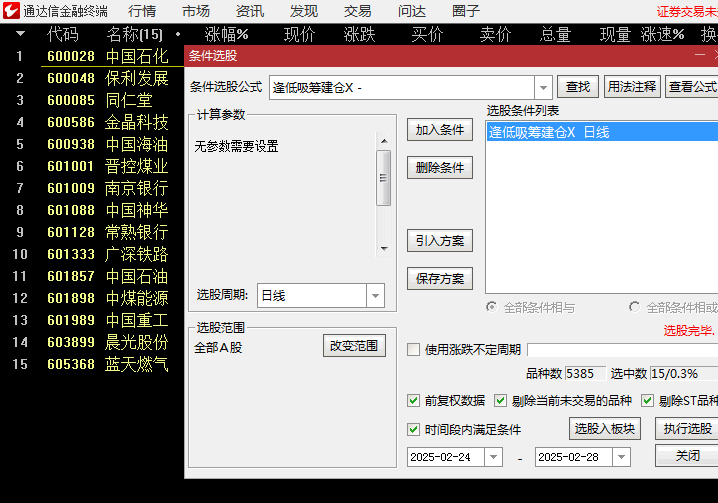
Task: Open the end date 2025-02-28 dropdown
Action: coord(621,457)
